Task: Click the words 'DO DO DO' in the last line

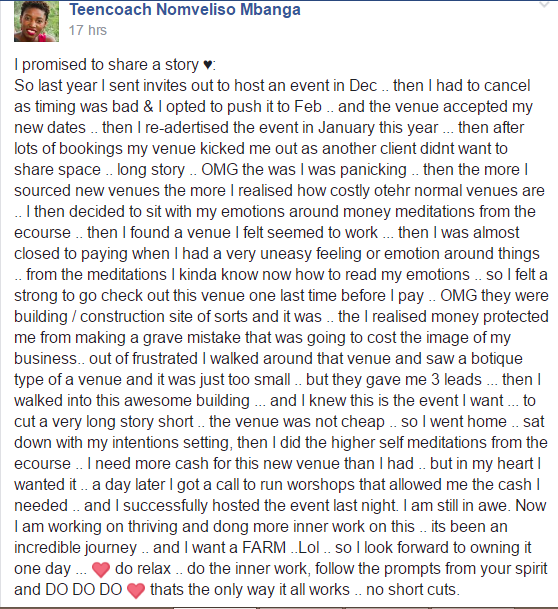Action: pos(84,590)
